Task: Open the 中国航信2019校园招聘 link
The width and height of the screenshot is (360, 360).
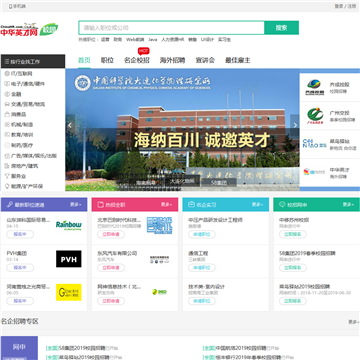Action: tap(241, 348)
